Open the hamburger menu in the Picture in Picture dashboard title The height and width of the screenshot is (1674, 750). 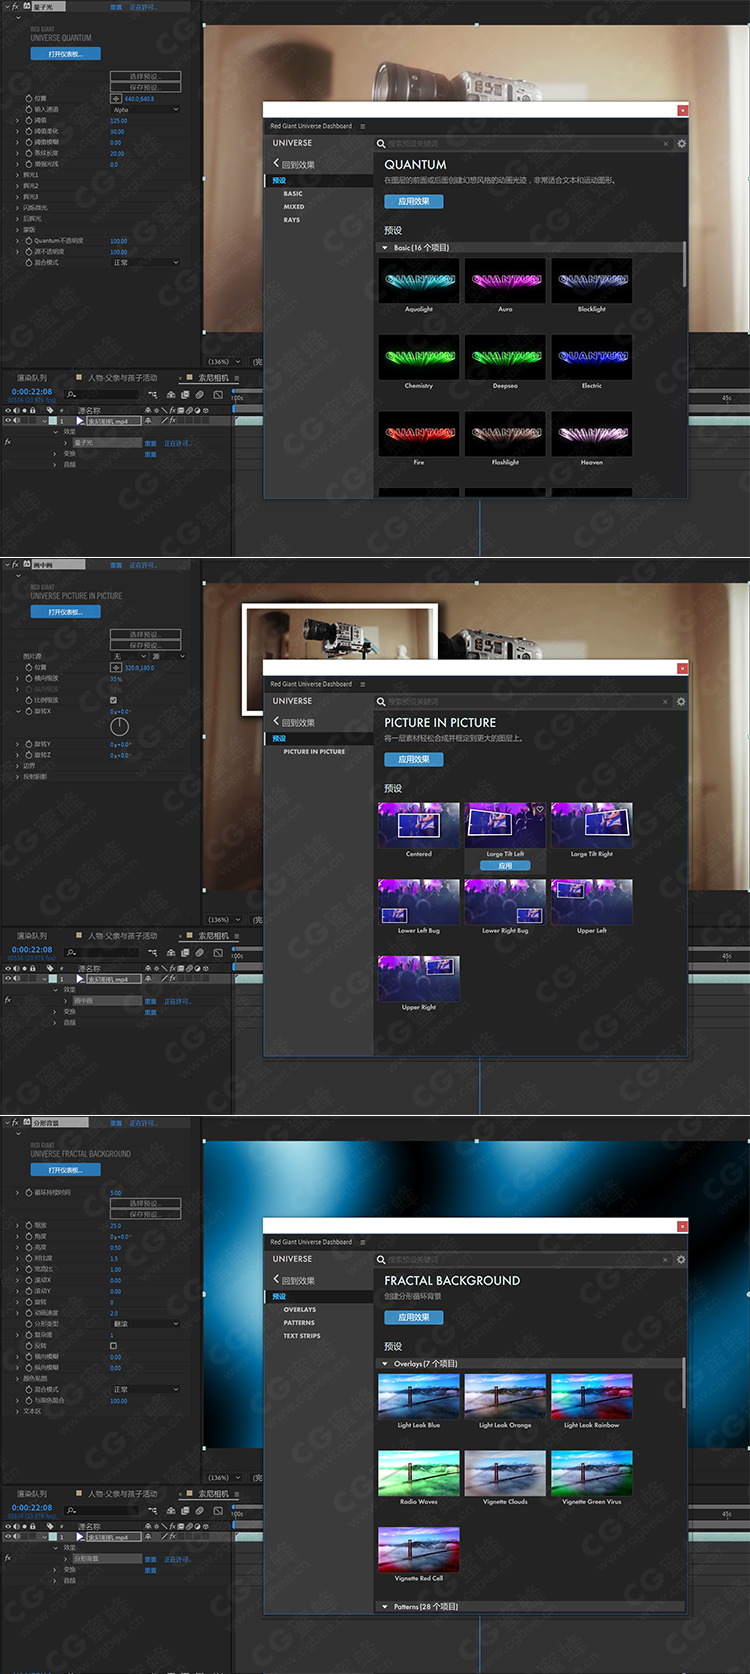[362, 684]
